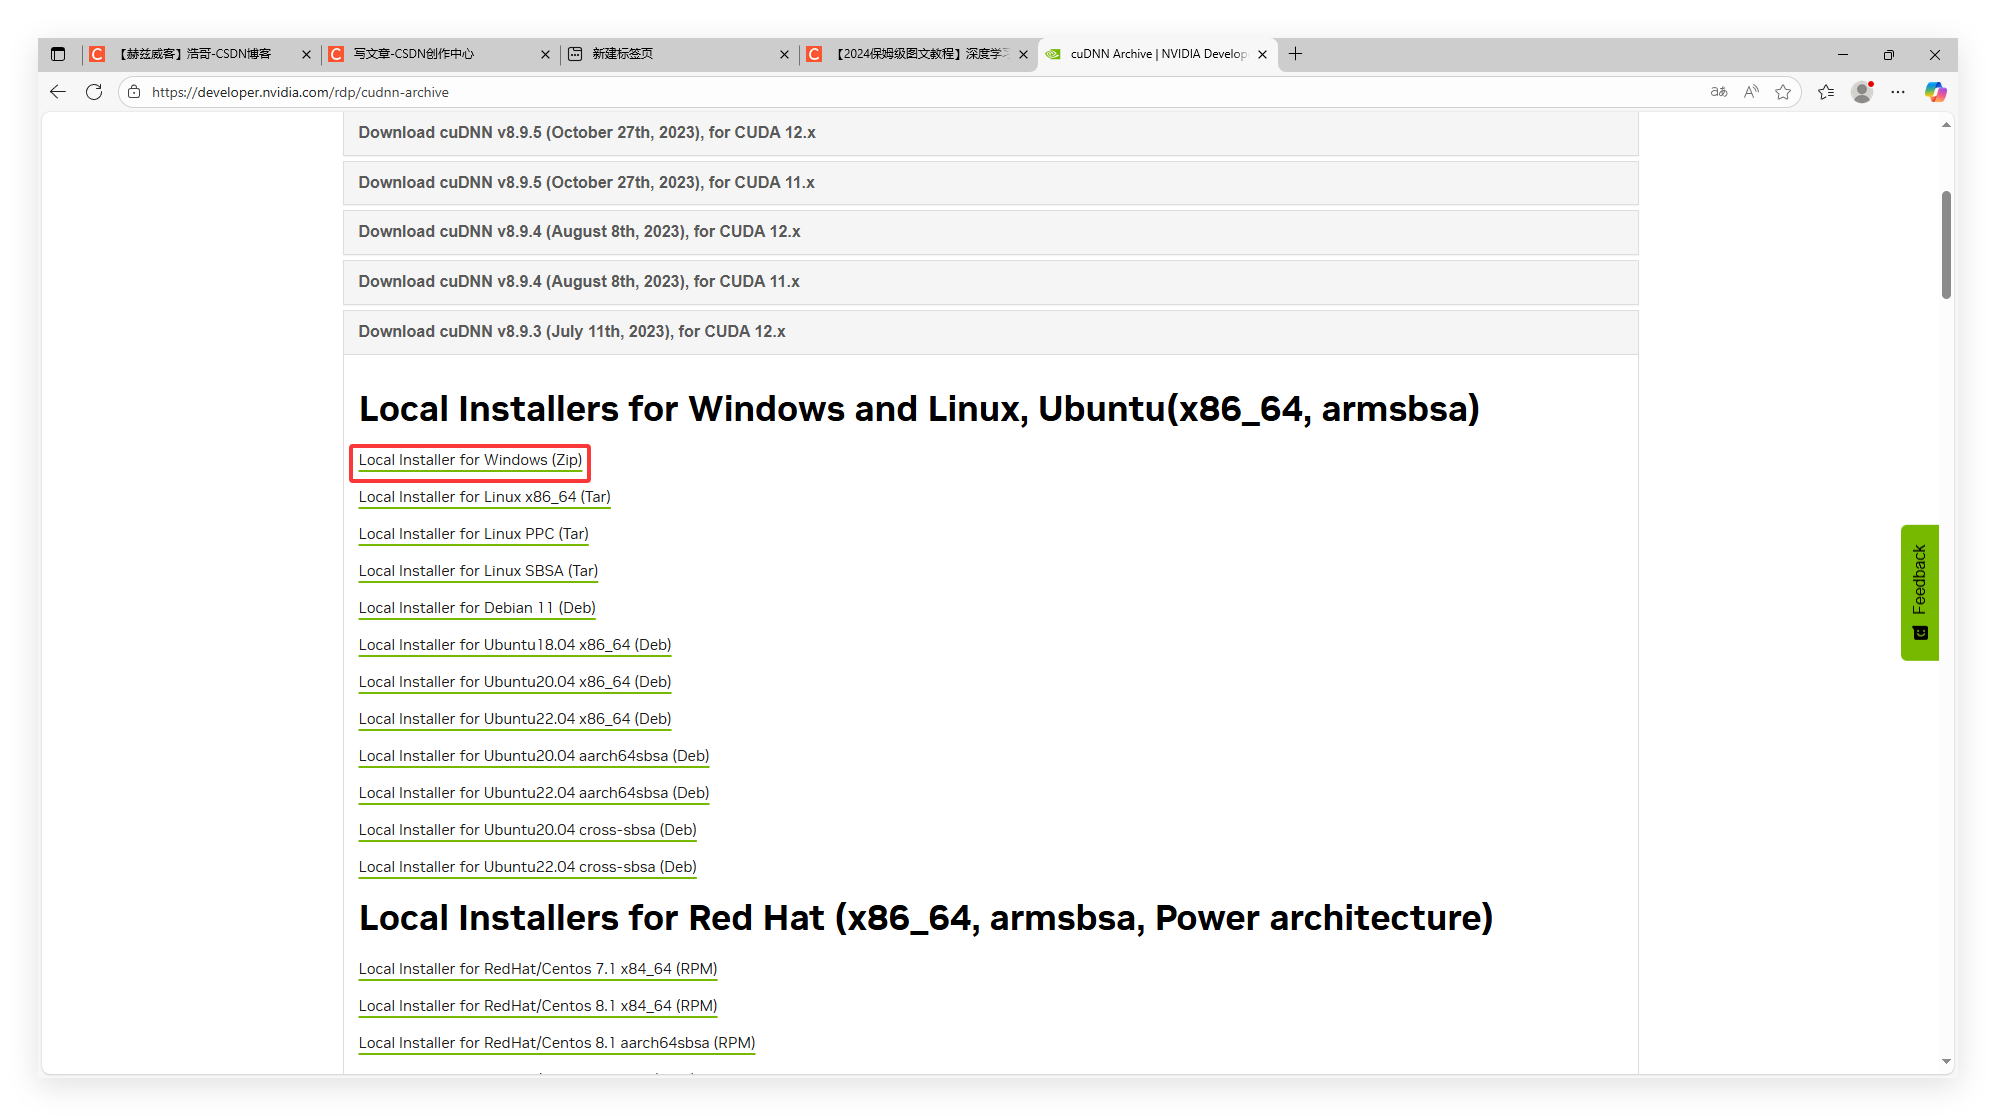The height and width of the screenshot is (1116, 1996).
Task: Add page to favorites with the star icon
Action: click(1783, 92)
